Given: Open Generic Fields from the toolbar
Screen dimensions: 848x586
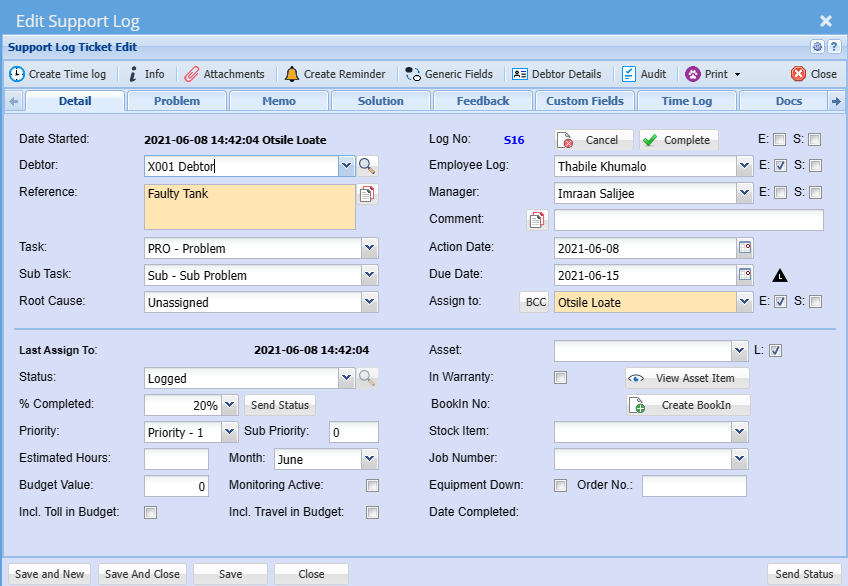Looking at the screenshot, I should (x=448, y=74).
